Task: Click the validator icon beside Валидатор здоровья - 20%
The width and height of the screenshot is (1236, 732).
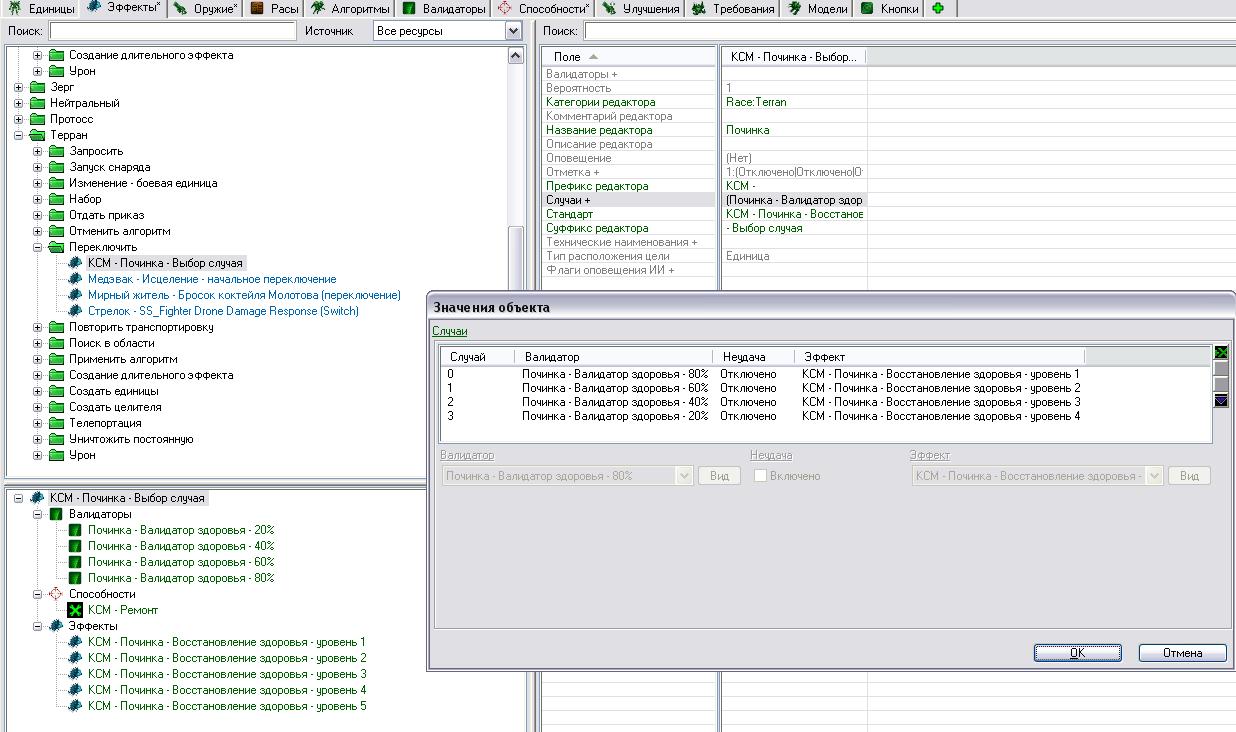Action: click(x=76, y=530)
